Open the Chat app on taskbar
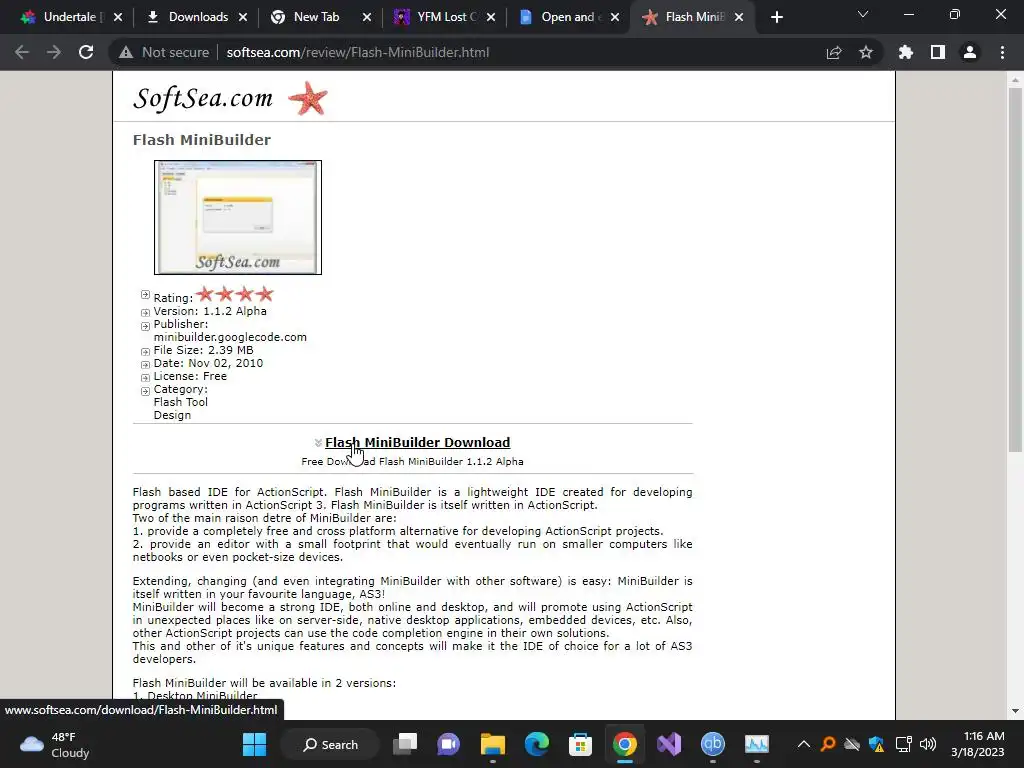 tap(449, 744)
